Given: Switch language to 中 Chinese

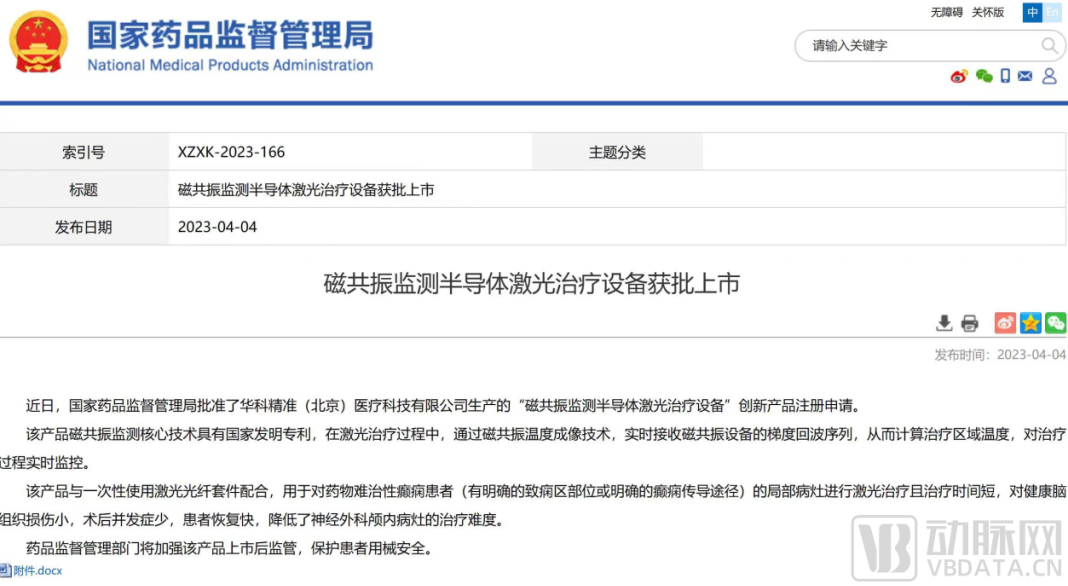Looking at the screenshot, I should pyautogui.click(x=1033, y=12).
